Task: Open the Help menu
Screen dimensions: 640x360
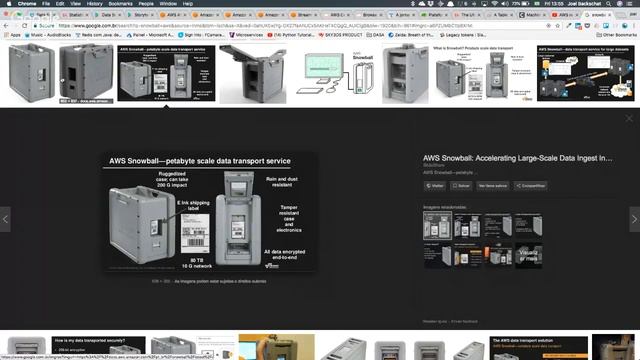Action: (x=187, y=4)
